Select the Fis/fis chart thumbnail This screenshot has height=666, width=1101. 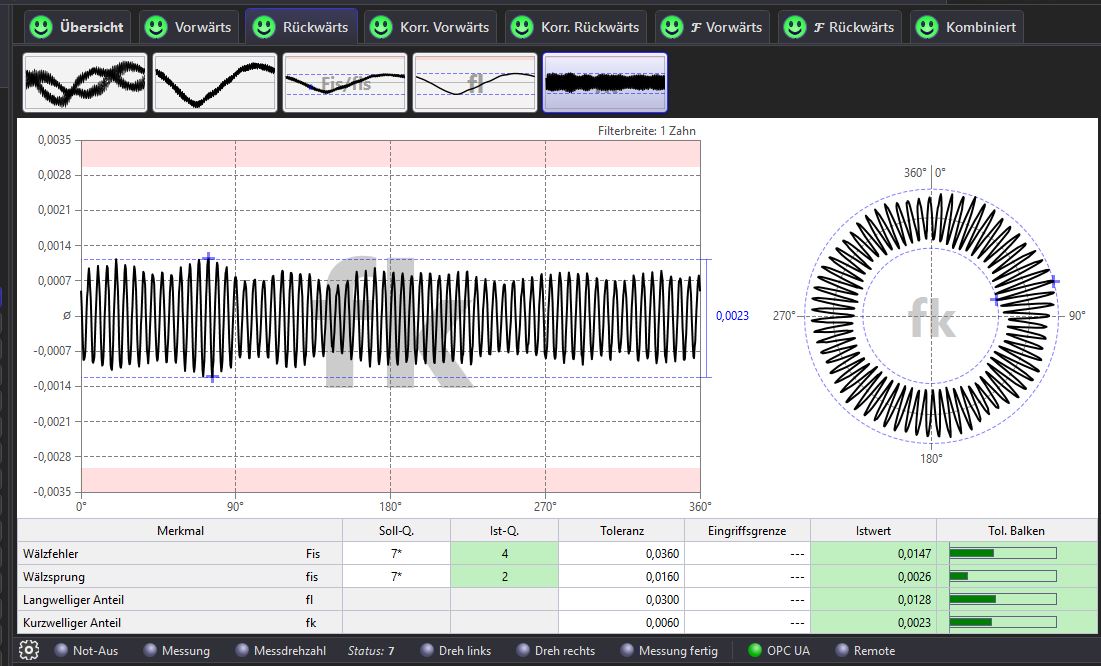coord(345,82)
